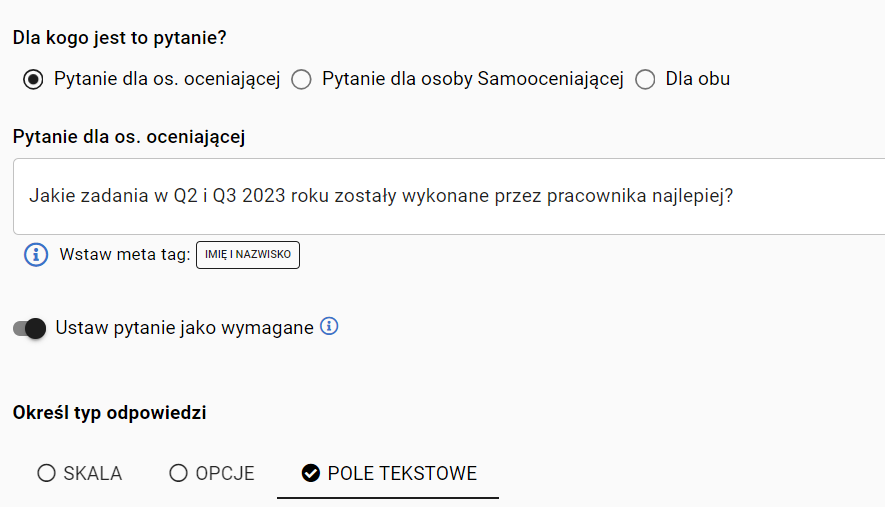
Task: Click the checkmark icon beside POLE TEKSTOWE
Action: [x=310, y=473]
